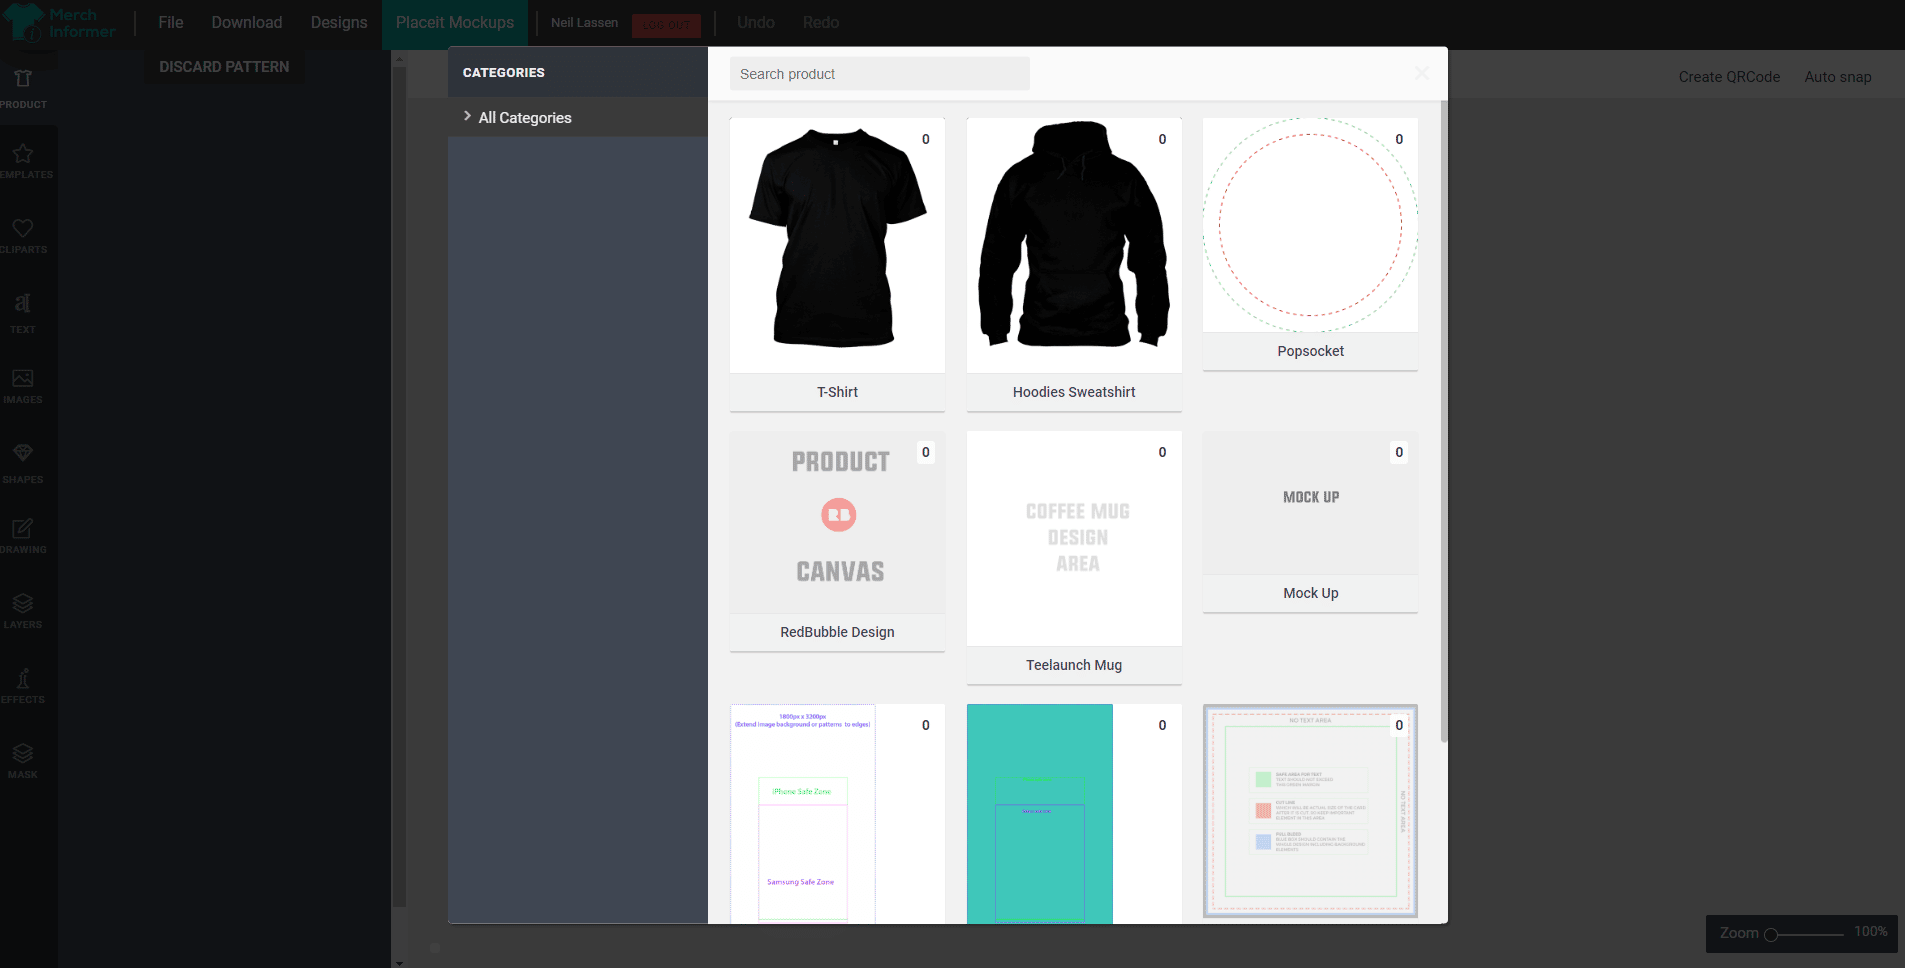
Task: Open the Mask sidebar tool
Action: coord(23,762)
